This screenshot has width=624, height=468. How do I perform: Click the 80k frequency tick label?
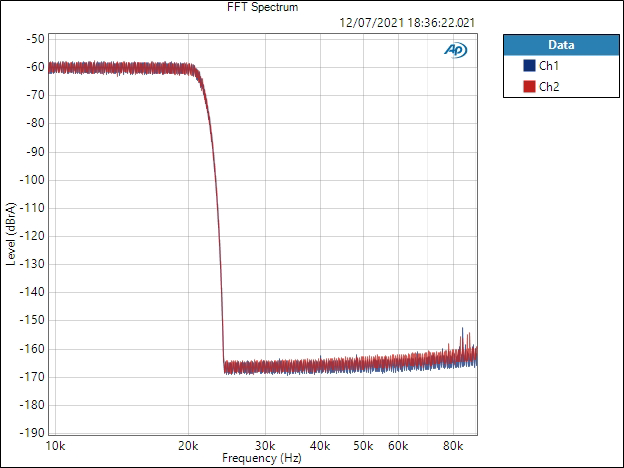(x=453, y=446)
